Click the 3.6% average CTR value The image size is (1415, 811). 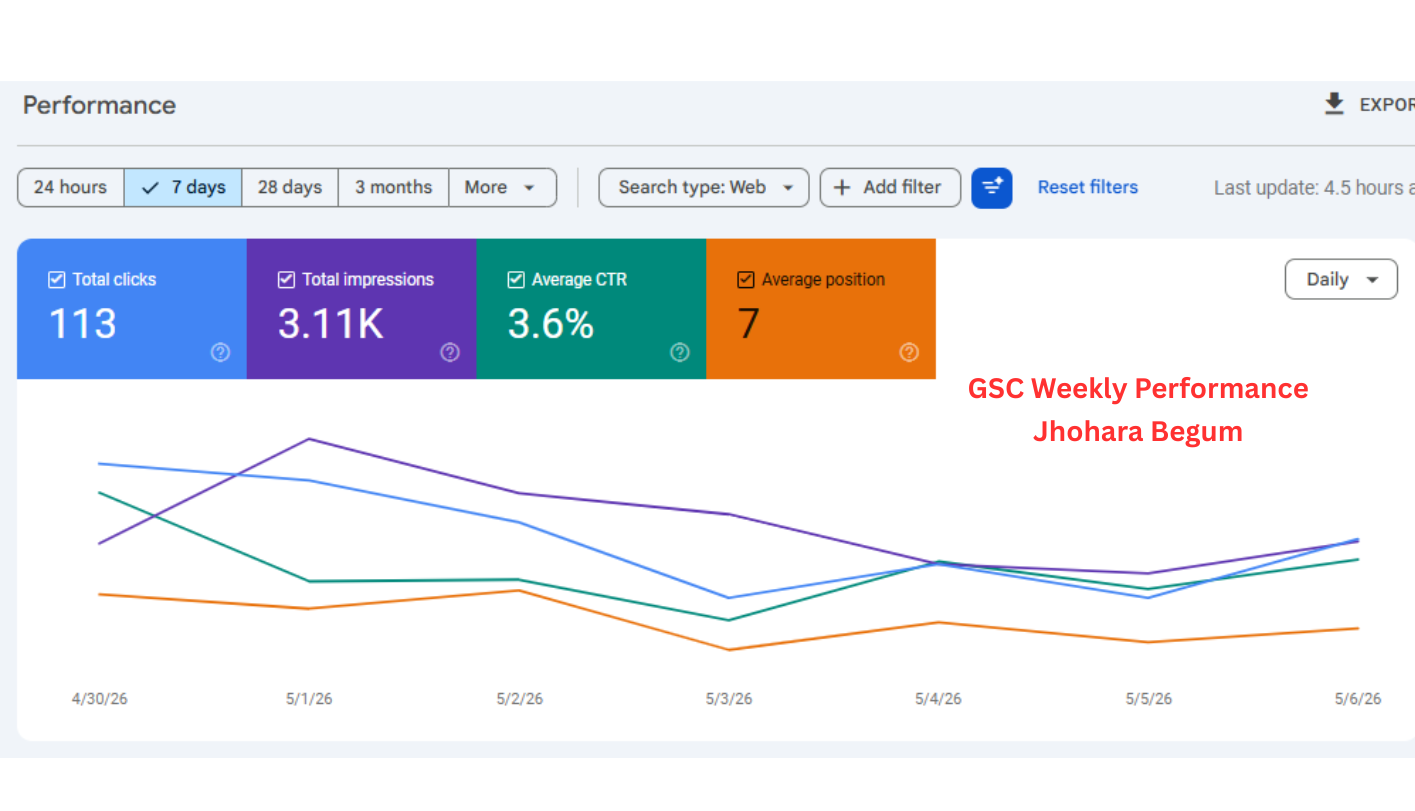pyautogui.click(x=551, y=324)
